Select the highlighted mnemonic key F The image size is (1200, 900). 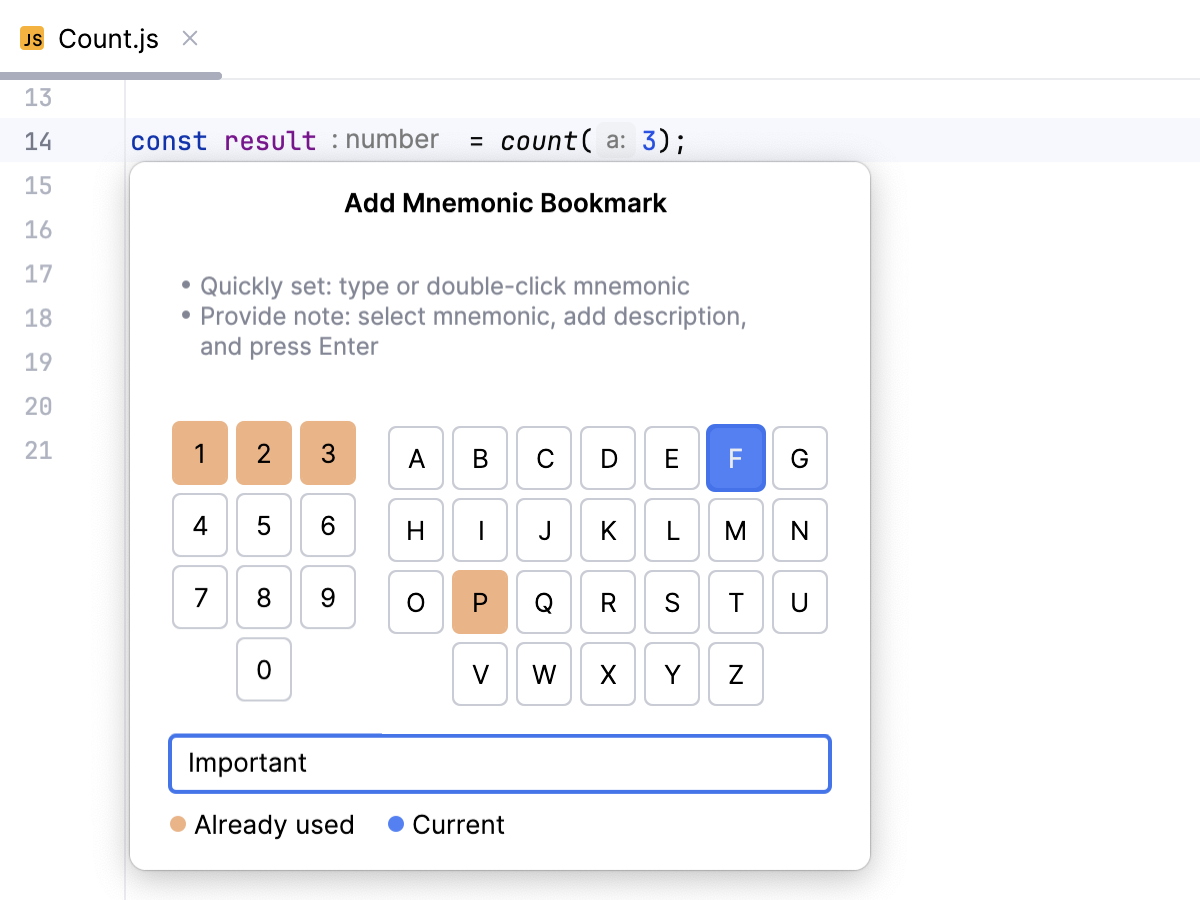736,458
